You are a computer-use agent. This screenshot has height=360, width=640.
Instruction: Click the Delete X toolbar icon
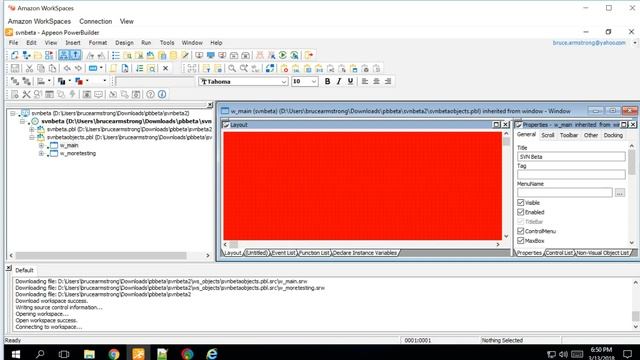165,68
